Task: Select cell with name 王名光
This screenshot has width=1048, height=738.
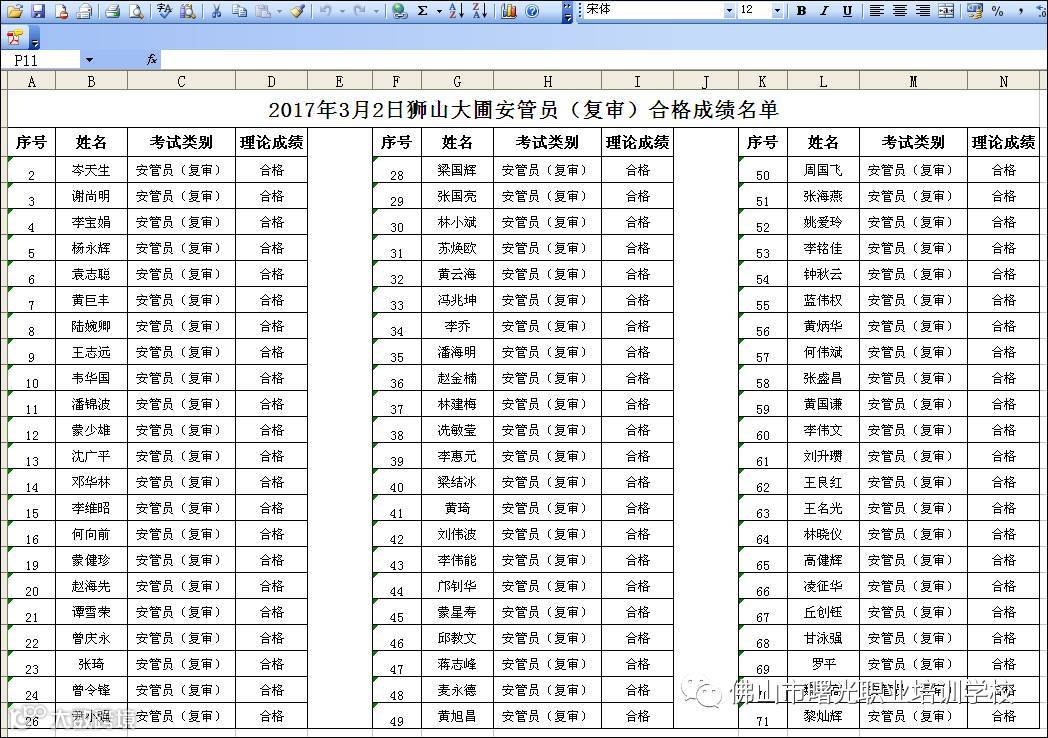Action: (823, 508)
